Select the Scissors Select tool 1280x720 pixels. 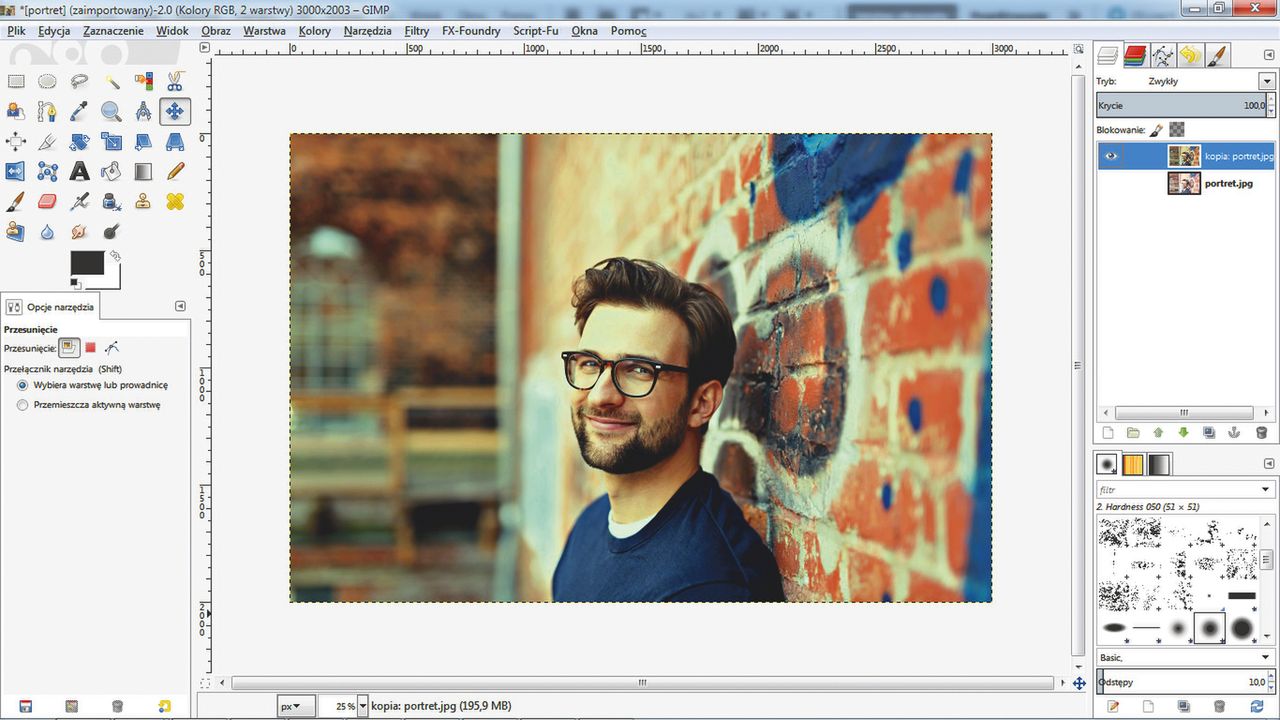pyautogui.click(x=175, y=82)
